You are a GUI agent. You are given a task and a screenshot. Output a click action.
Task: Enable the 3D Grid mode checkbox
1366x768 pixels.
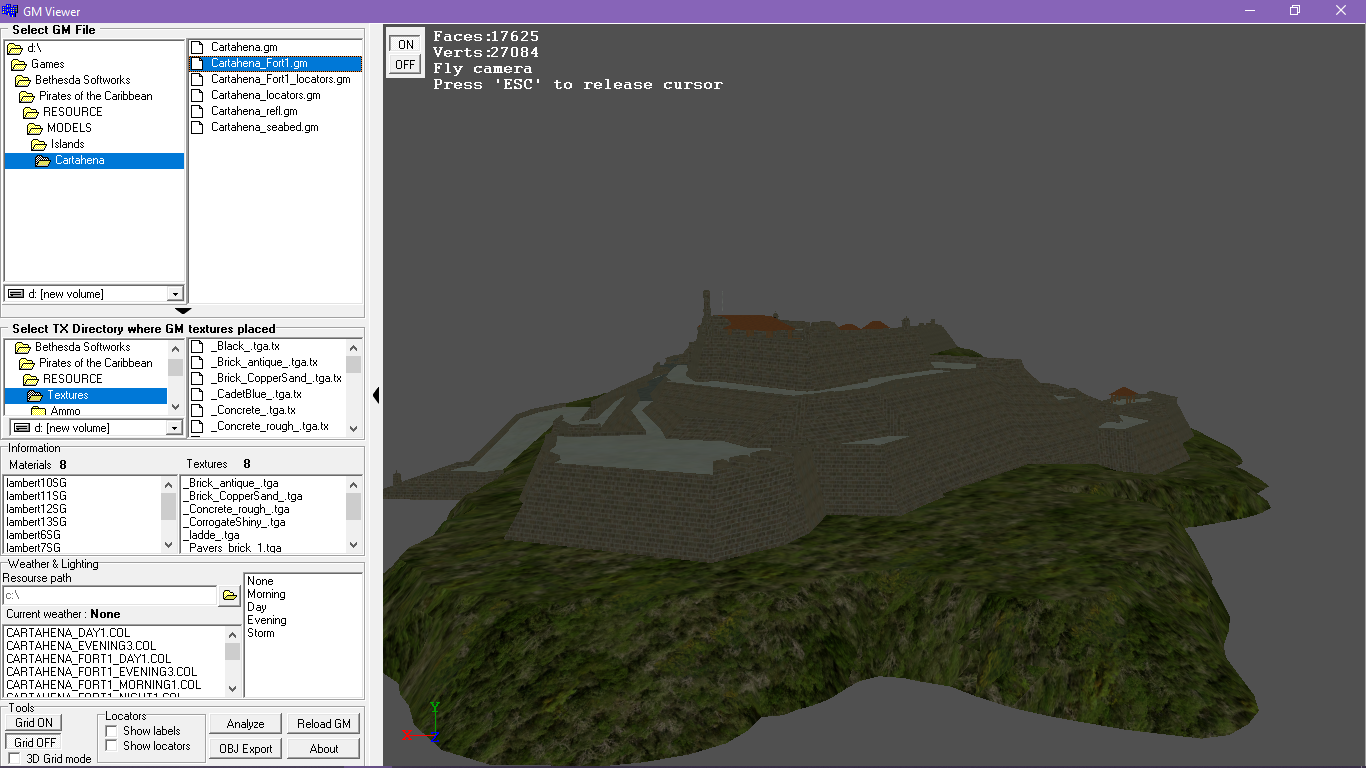[14, 759]
